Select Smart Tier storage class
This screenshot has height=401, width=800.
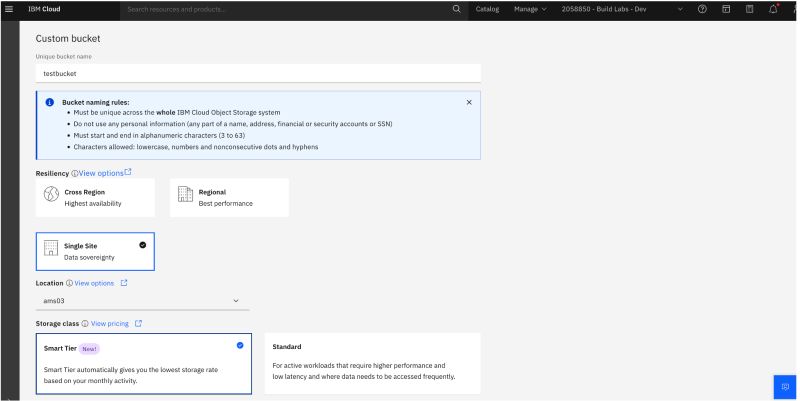(x=144, y=364)
